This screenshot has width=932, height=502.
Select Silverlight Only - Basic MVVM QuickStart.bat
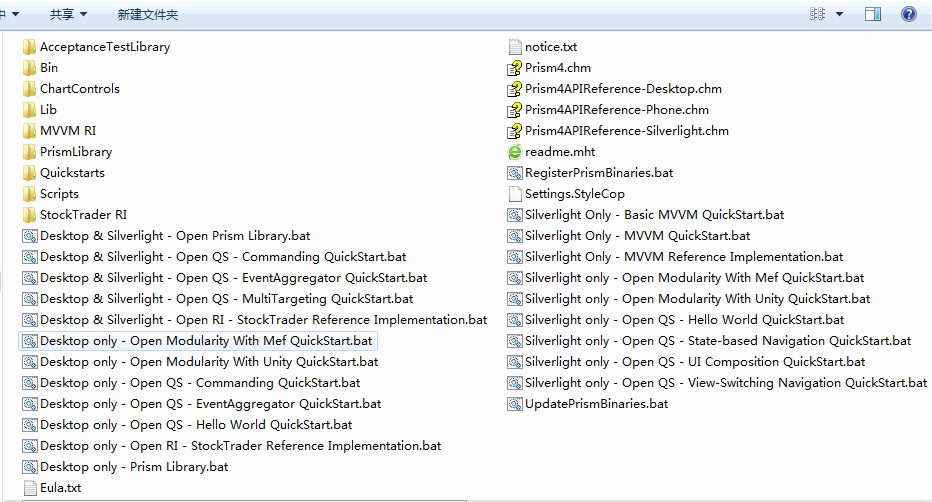646,215
